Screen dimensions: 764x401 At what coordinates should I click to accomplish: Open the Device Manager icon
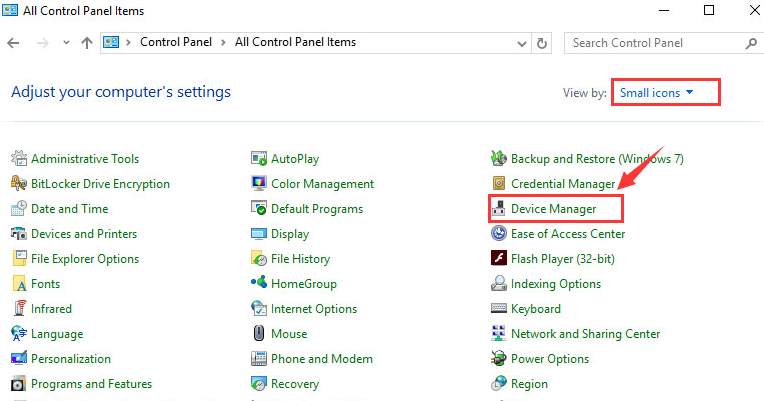498,209
